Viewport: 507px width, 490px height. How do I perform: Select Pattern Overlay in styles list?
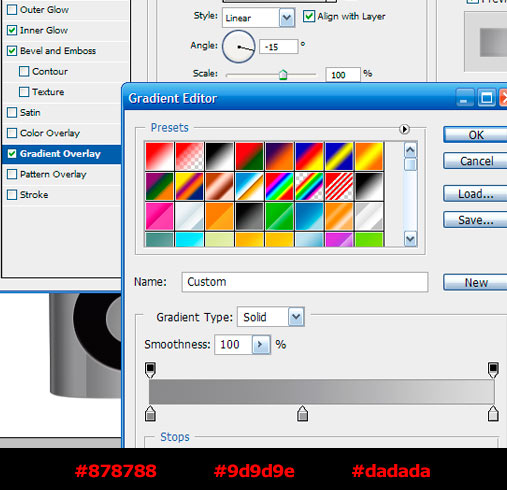[x=53, y=174]
